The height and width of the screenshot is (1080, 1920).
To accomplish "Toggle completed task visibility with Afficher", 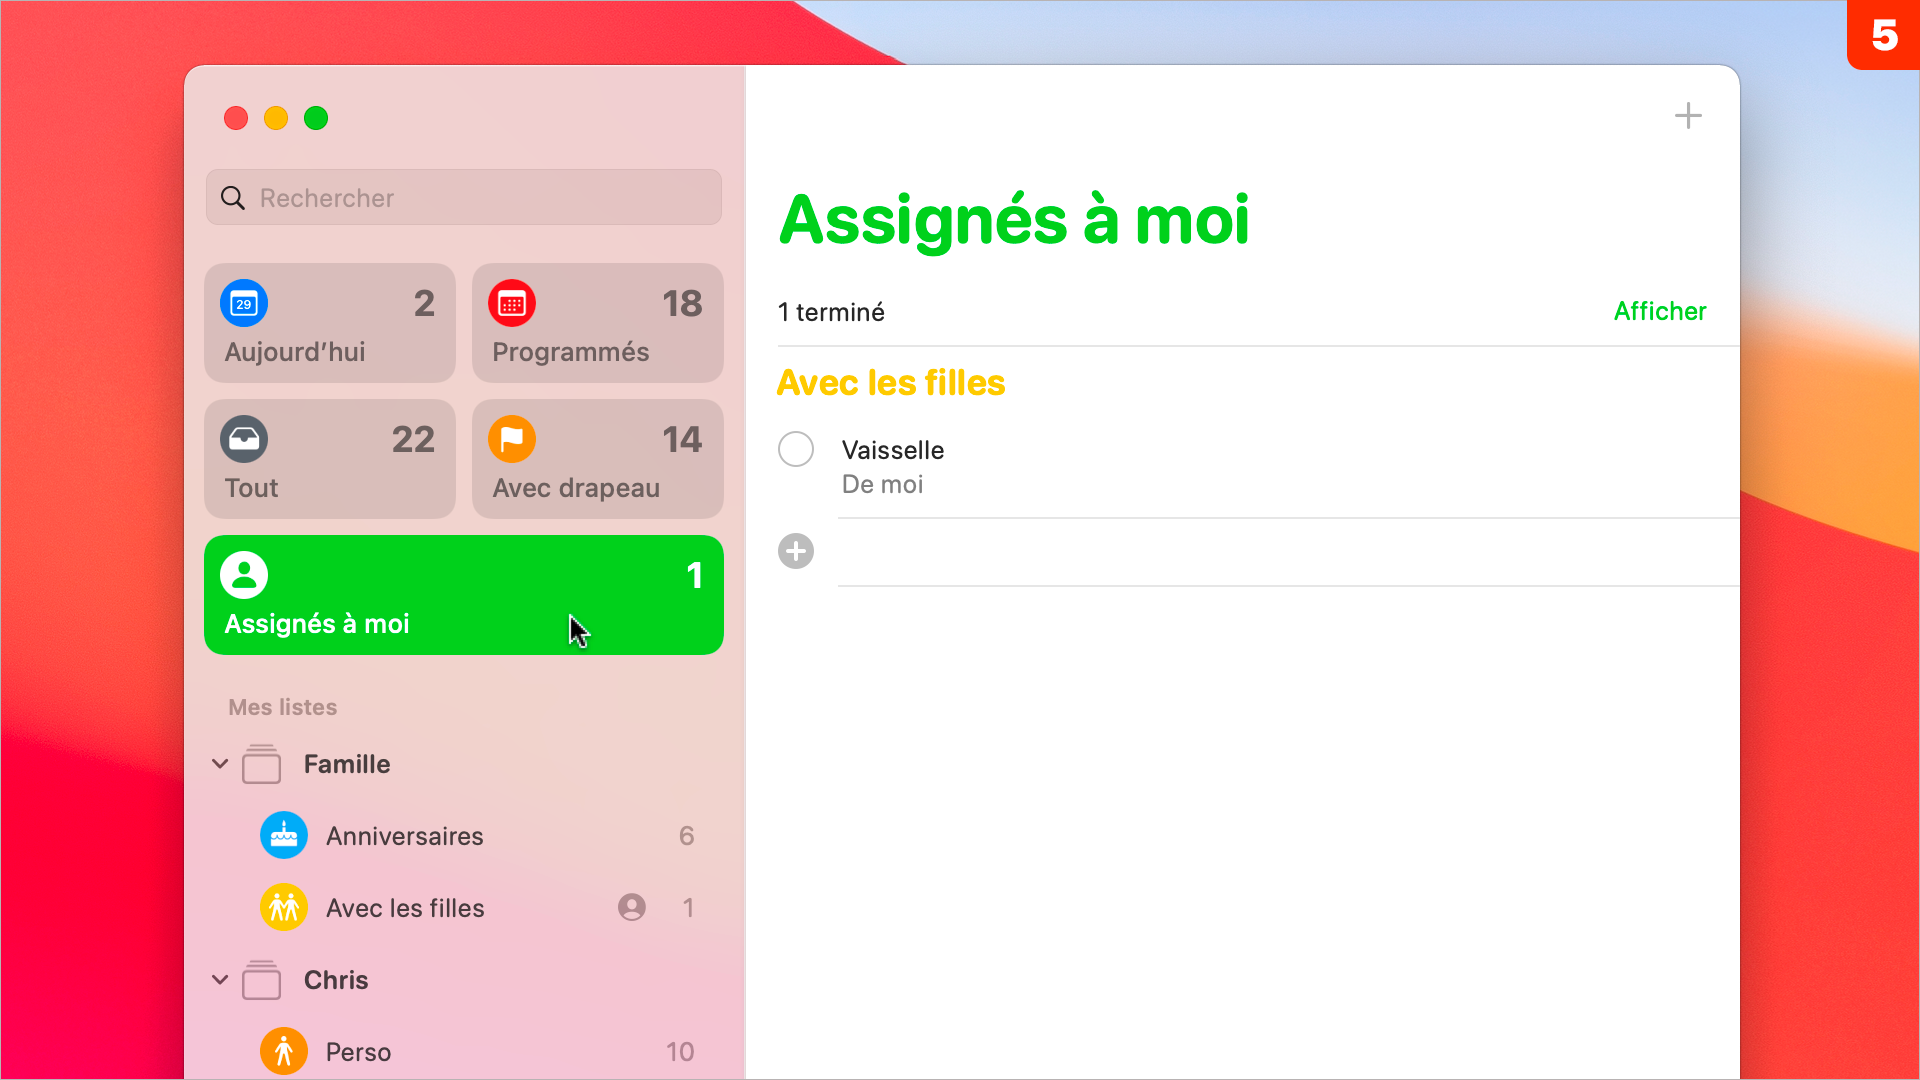I will tap(1659, 310).
